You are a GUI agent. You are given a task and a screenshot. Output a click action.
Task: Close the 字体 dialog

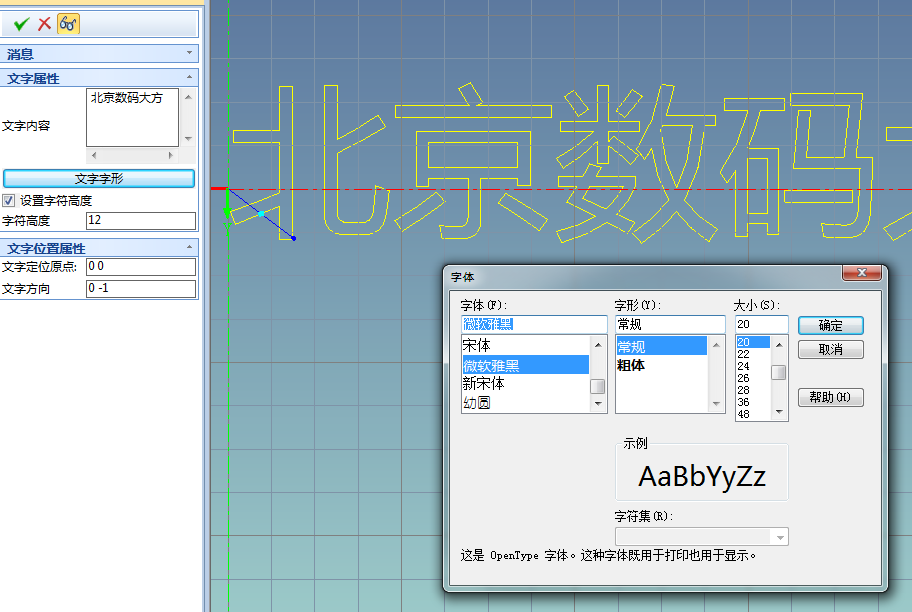(861, 272)
